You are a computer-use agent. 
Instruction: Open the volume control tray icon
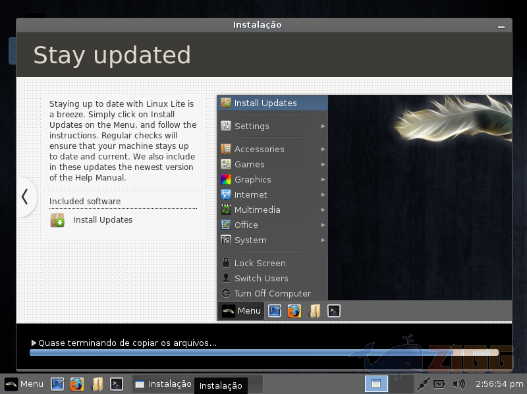[459, 384]
